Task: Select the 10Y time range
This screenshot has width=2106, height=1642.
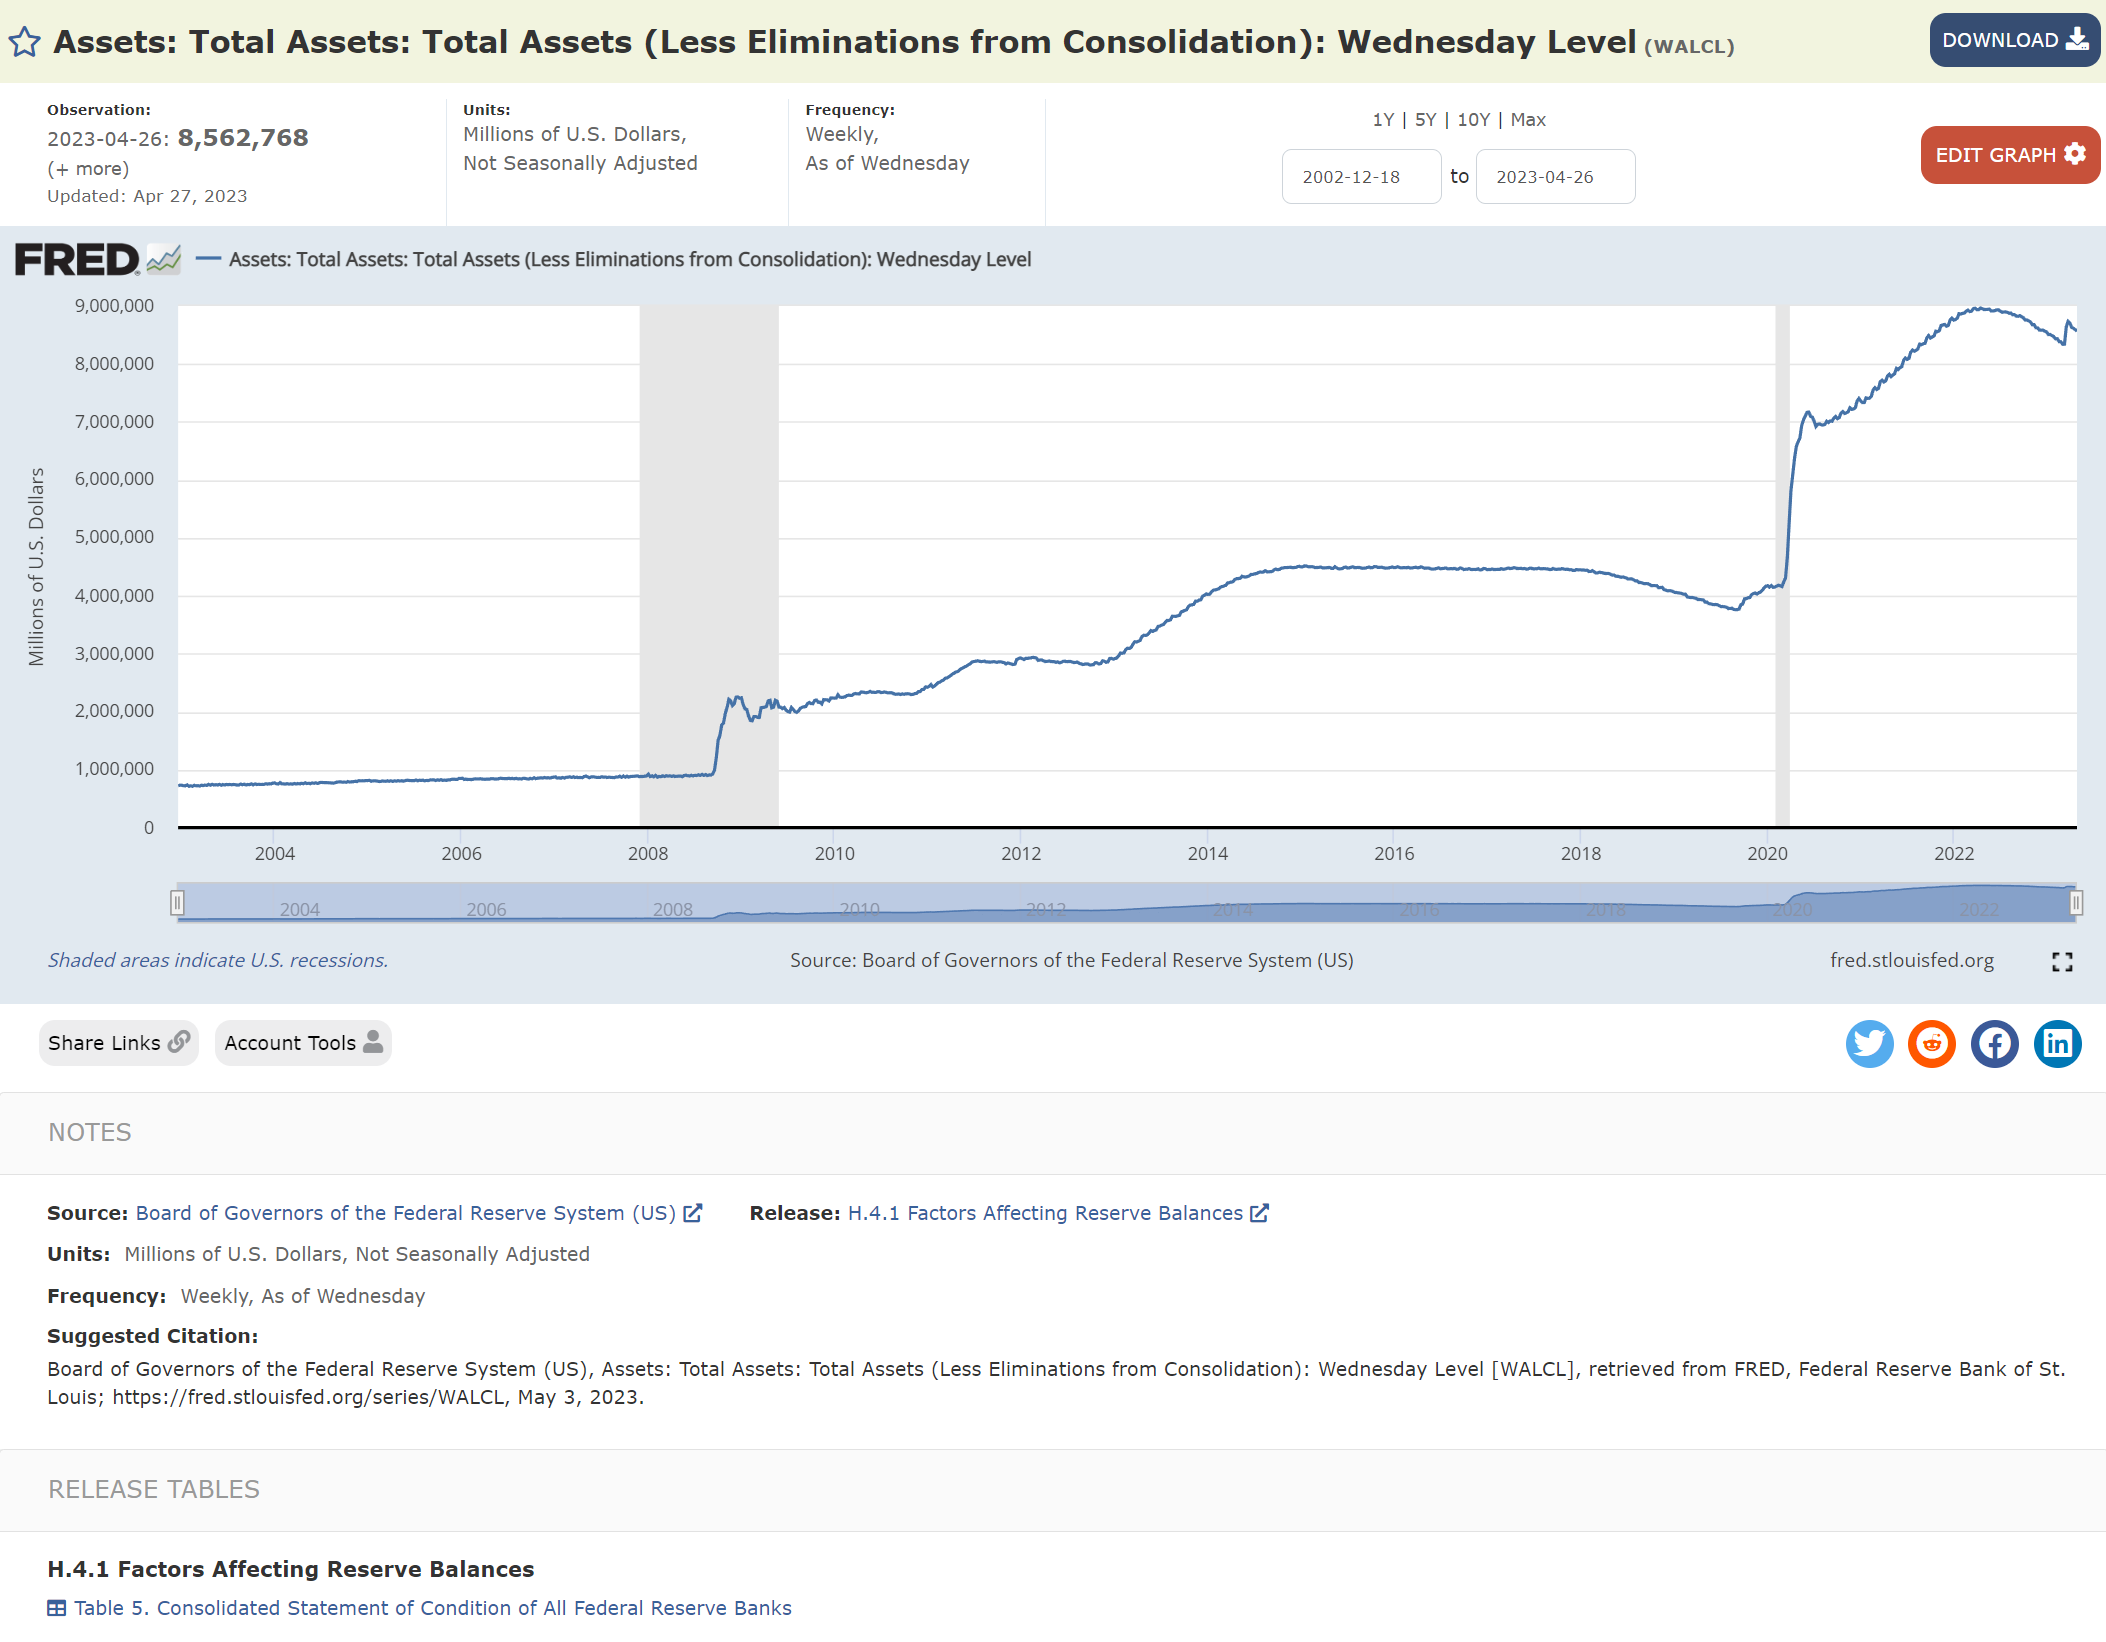Action: [x=1472, y=120]
